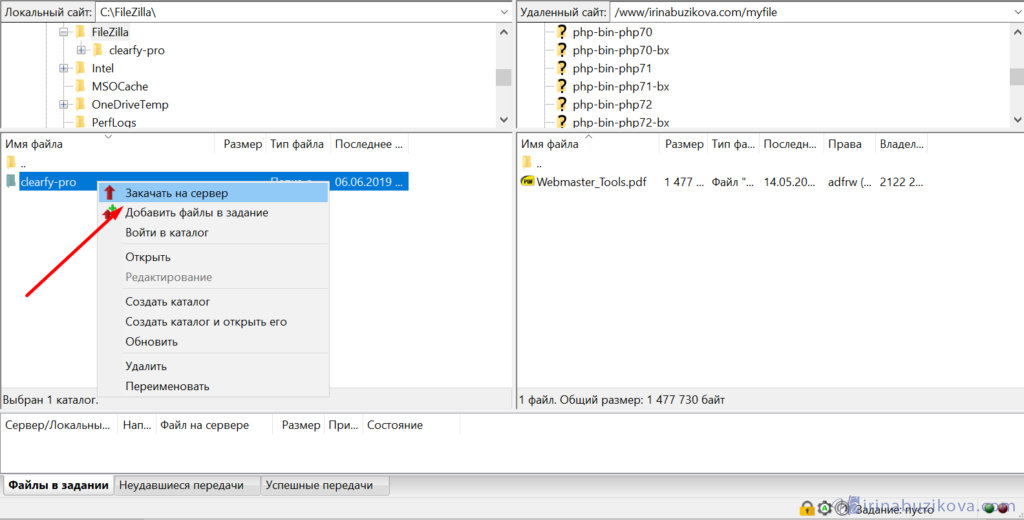Expand the OneDriveTemp folder tree node

[x=64, y=104]
